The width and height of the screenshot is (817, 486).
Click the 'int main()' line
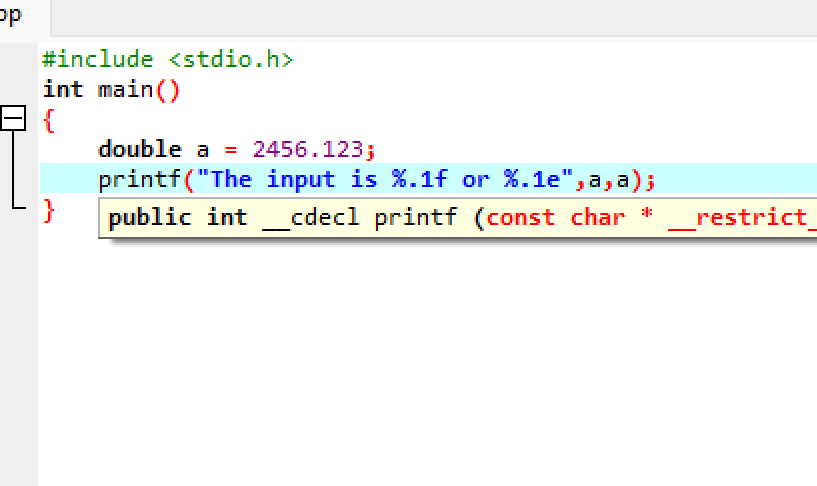click(111, 90)
